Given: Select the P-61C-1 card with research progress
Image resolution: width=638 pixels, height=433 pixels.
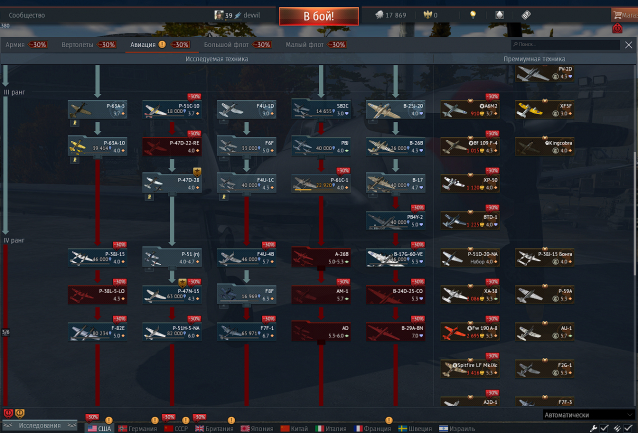Looking at the screenshot, I should point(321,184).
